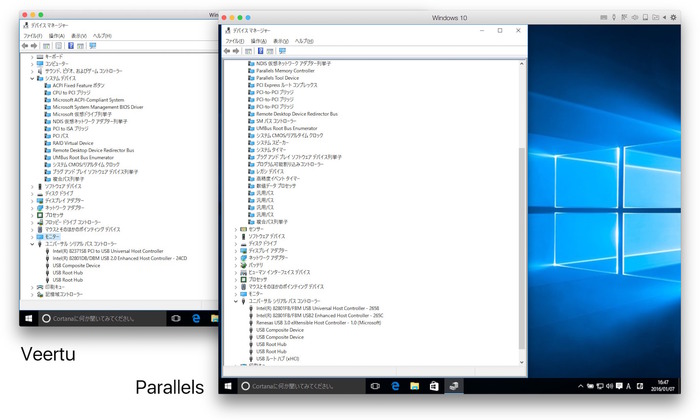700x420 pixels.
Task: Expand モニター node in Veertu window
Action: point(32,237)
